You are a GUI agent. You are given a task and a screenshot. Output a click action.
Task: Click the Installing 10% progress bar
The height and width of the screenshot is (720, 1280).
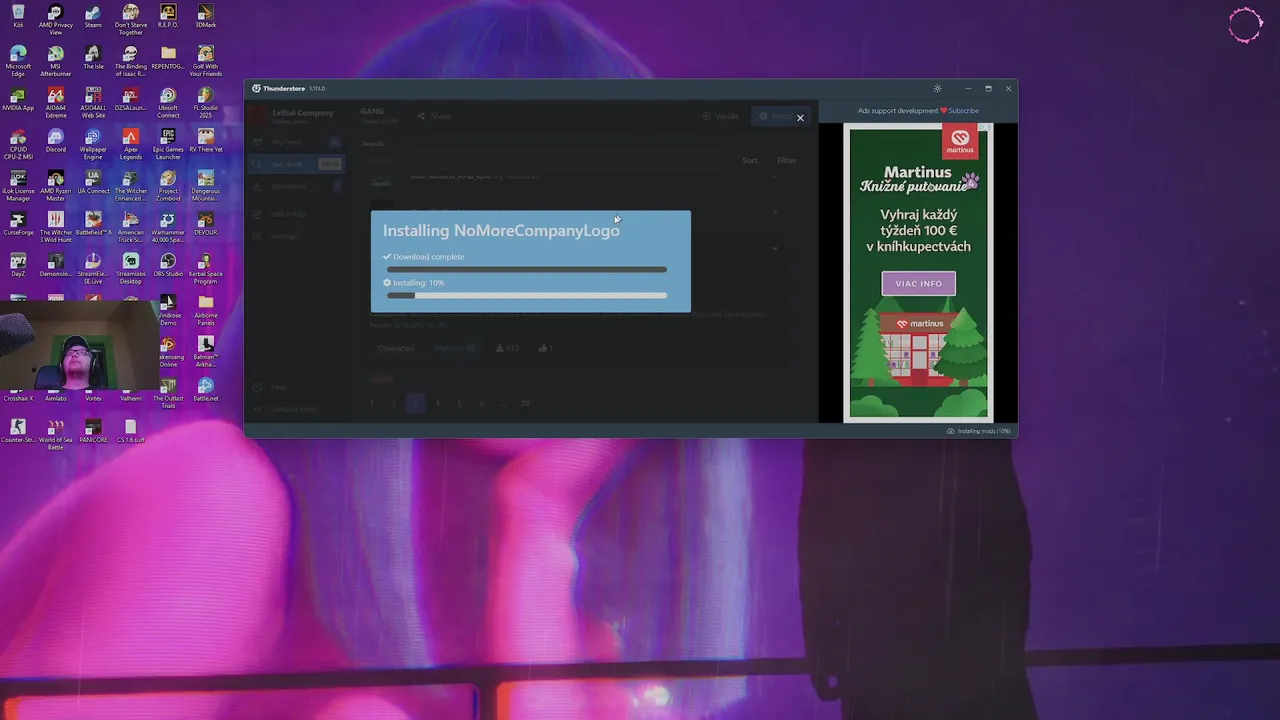click(527, 295)
